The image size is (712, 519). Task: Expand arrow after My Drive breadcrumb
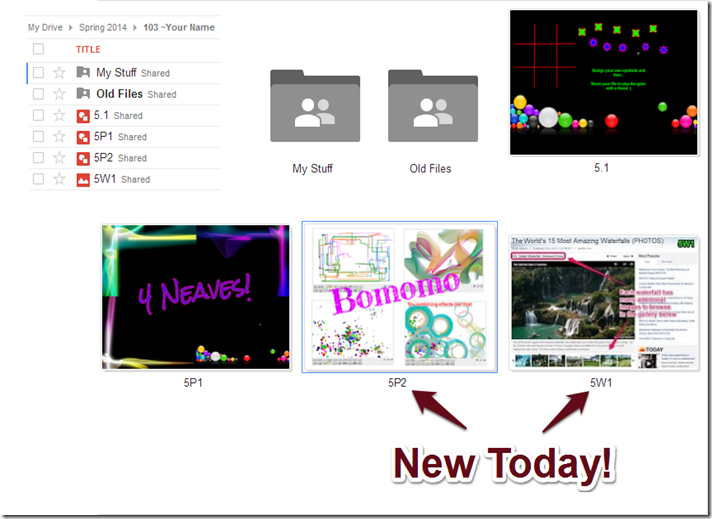(x=70, y=28)
